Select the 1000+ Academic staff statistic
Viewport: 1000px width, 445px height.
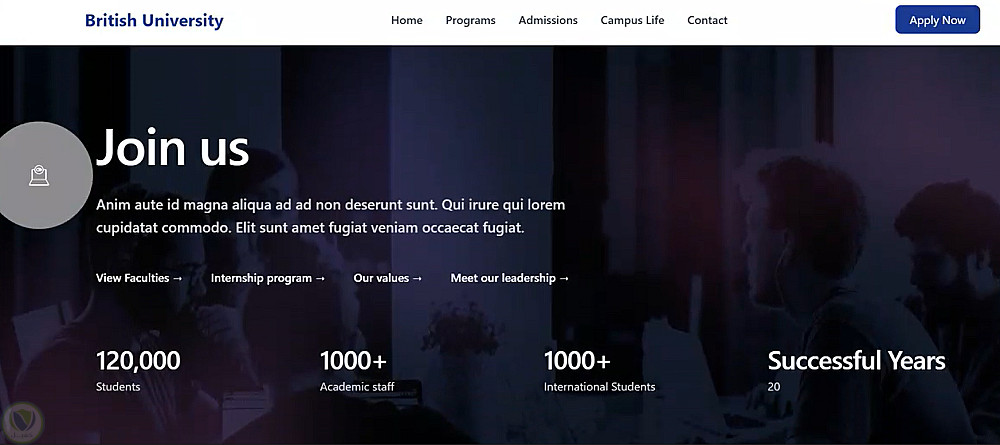[357, 370]
